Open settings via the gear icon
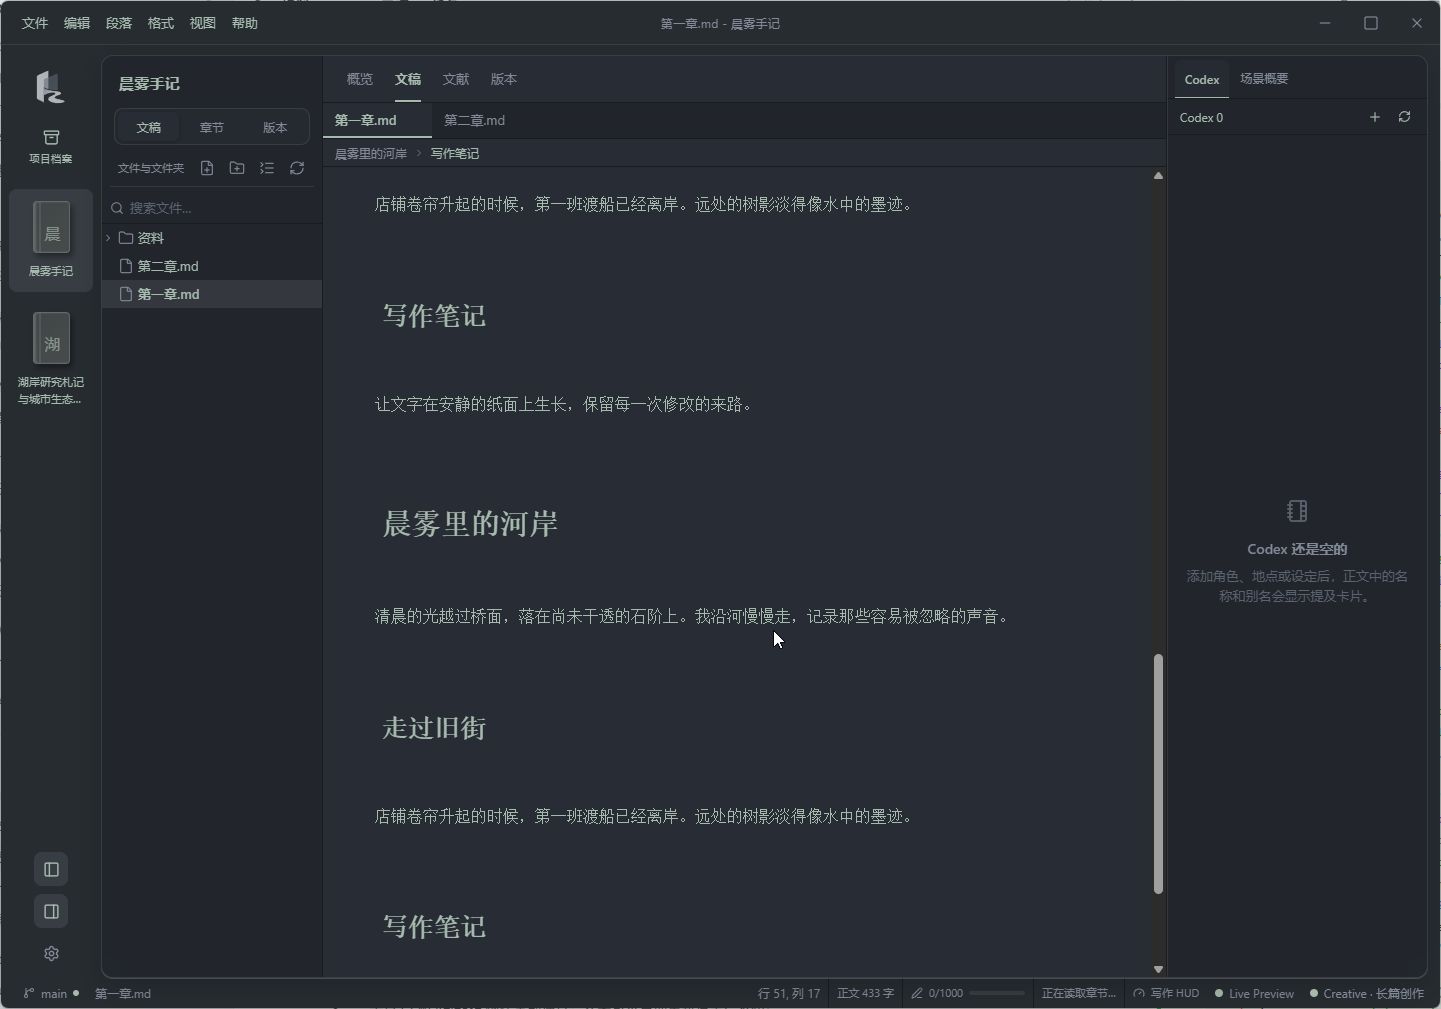 coord(51,953)
